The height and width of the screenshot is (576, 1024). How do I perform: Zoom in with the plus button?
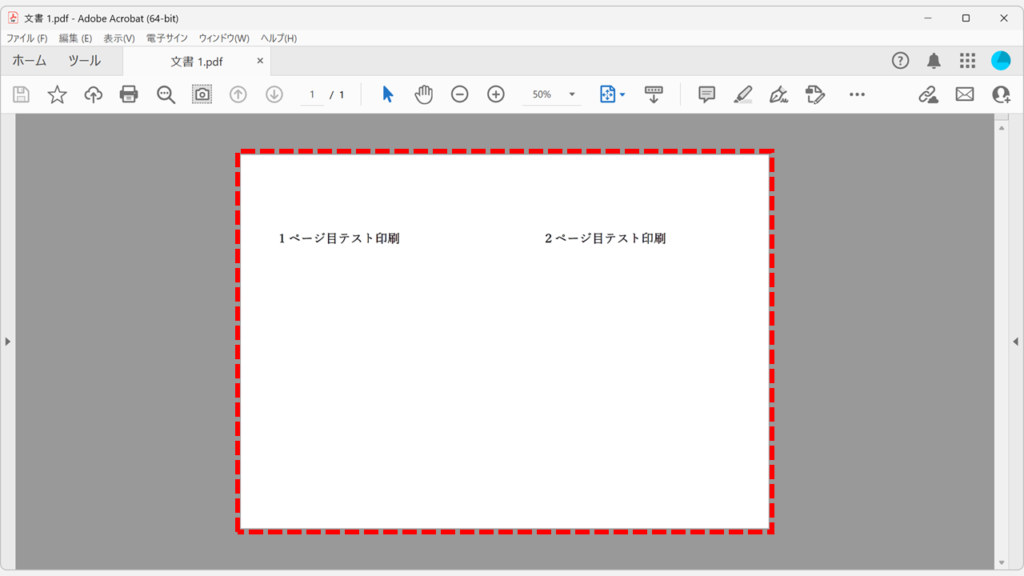pyautogui.click(x=496, y=95)
